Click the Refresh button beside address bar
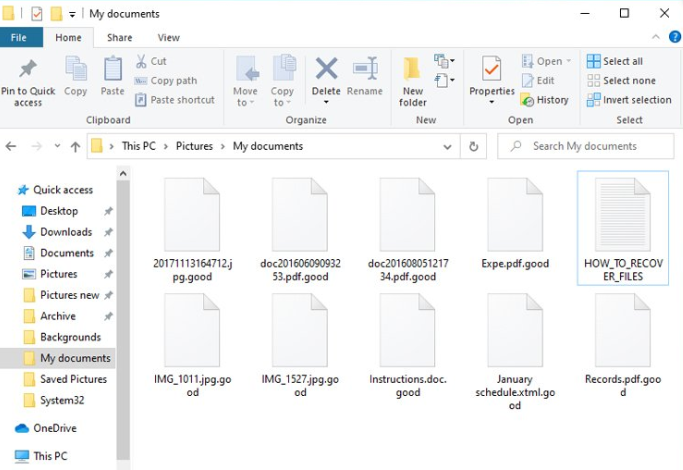The image size is (683, 470). (x=475, y=146)
